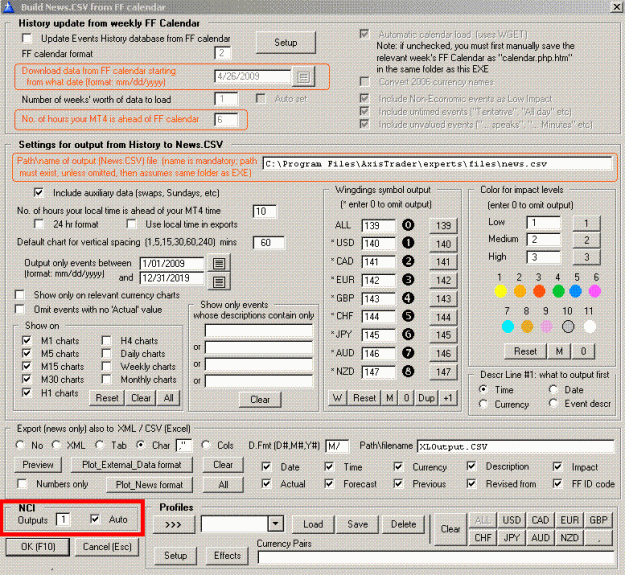
Task: Click Plot_External_Data format button
Action: click(132, 465)
